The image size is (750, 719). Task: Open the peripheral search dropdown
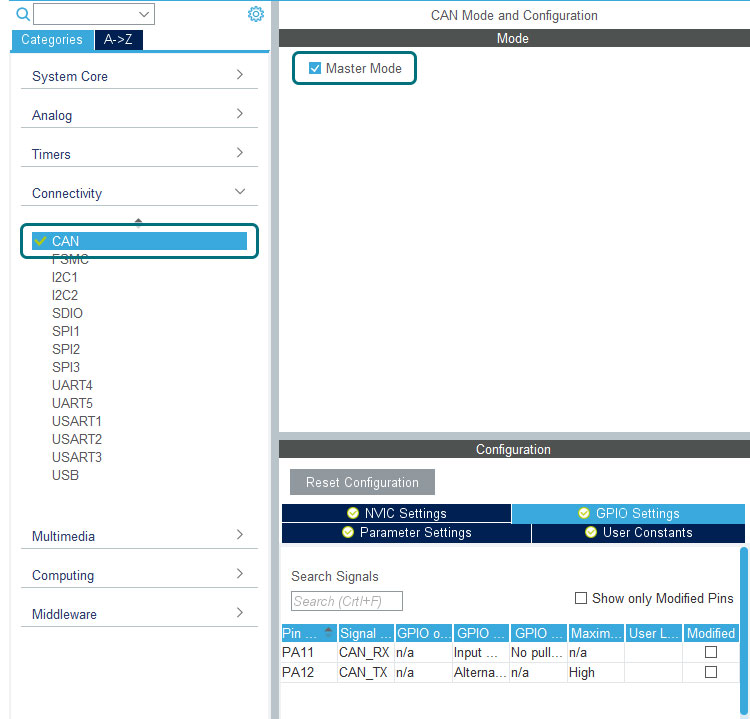click(145, 14)
